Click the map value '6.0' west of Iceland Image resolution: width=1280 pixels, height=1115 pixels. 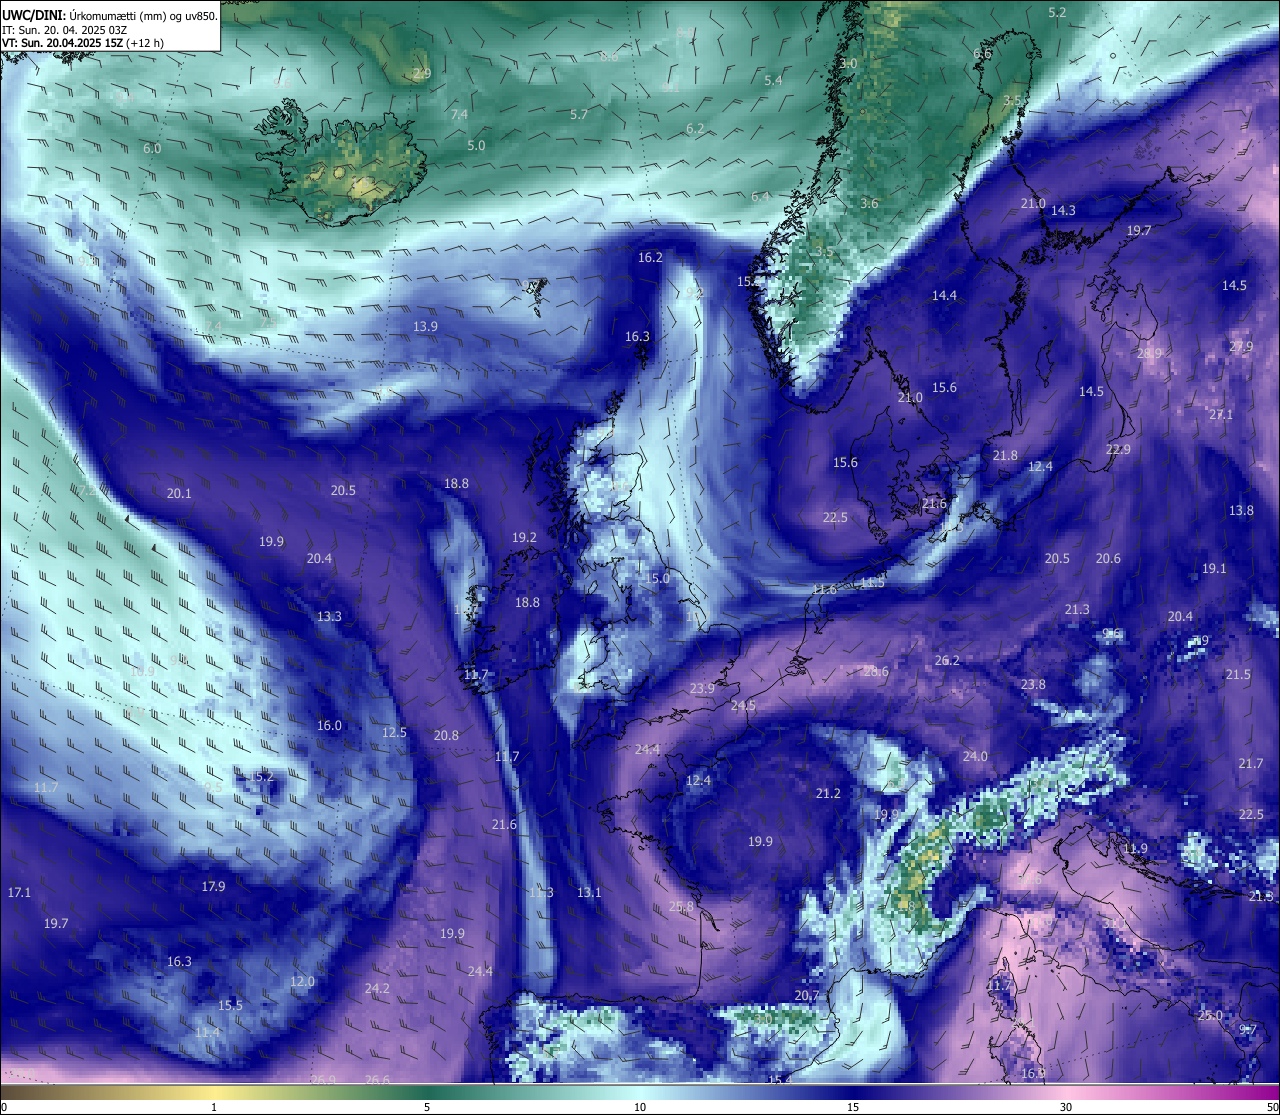point(152,148)
